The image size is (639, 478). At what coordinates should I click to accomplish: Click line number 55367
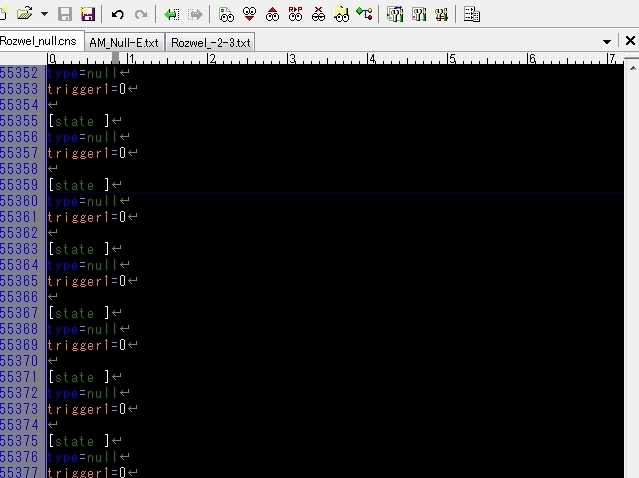[x=19, y=313]
